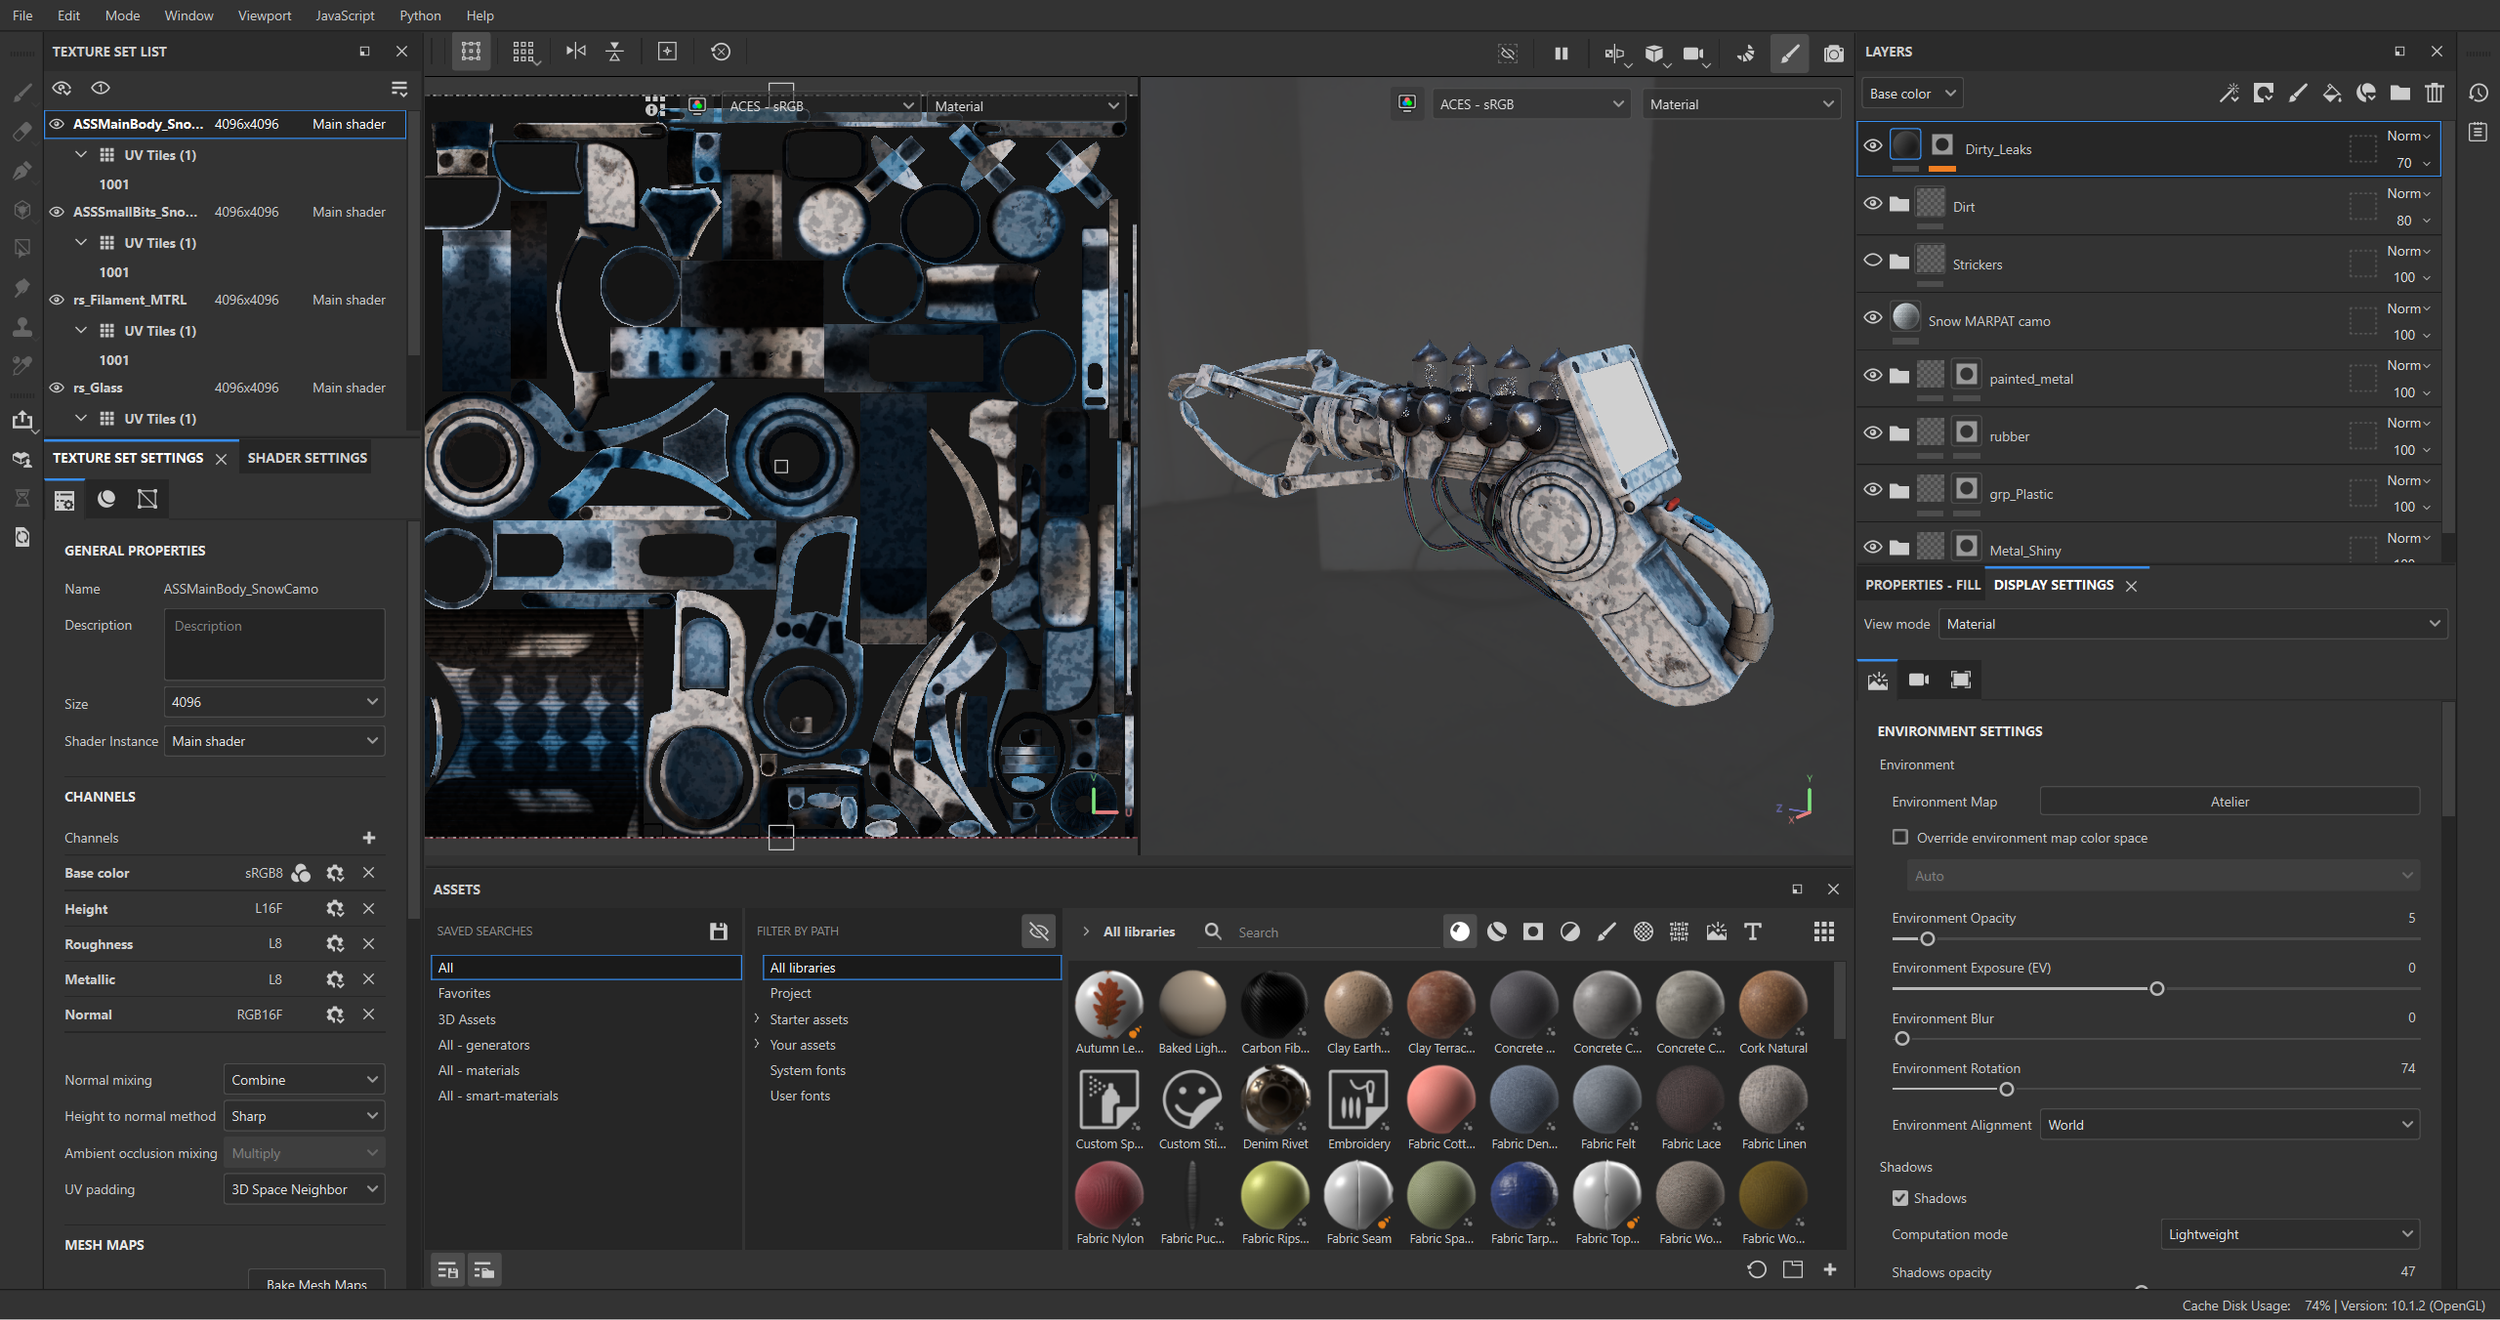This screenshot has width=2500, height=1320.
Task: Open the Size 4096 dropdown
Action: [x=274, y=702]
